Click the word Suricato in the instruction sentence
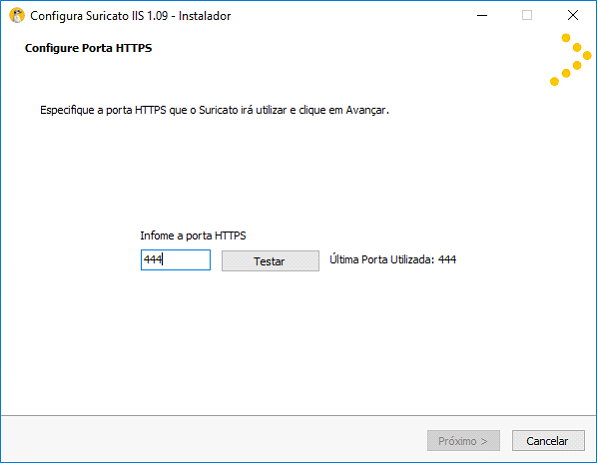598x464 pixels. tap(219, 110)
